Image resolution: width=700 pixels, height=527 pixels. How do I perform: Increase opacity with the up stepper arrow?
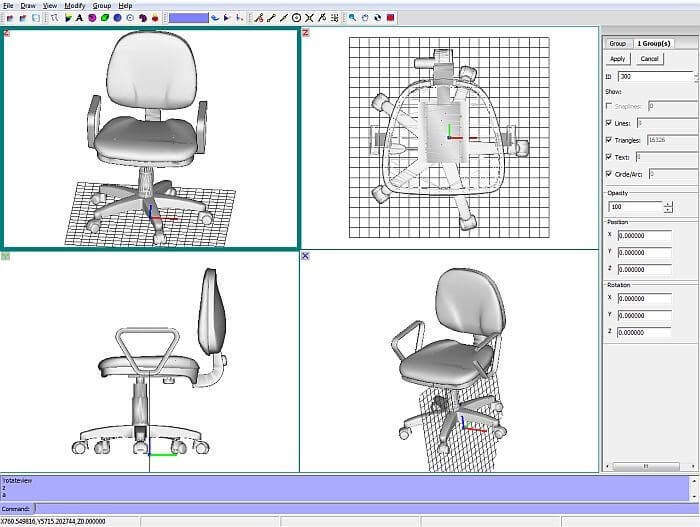pyautogui.click(x=668, y=204)
